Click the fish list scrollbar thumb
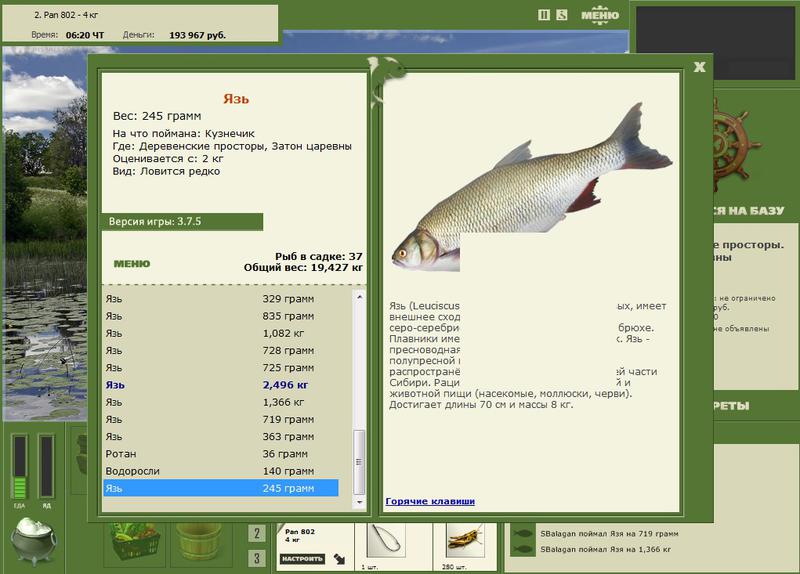The width and height of the screenshot is (800, 574). pyautogui.click(x=359, y=462)
